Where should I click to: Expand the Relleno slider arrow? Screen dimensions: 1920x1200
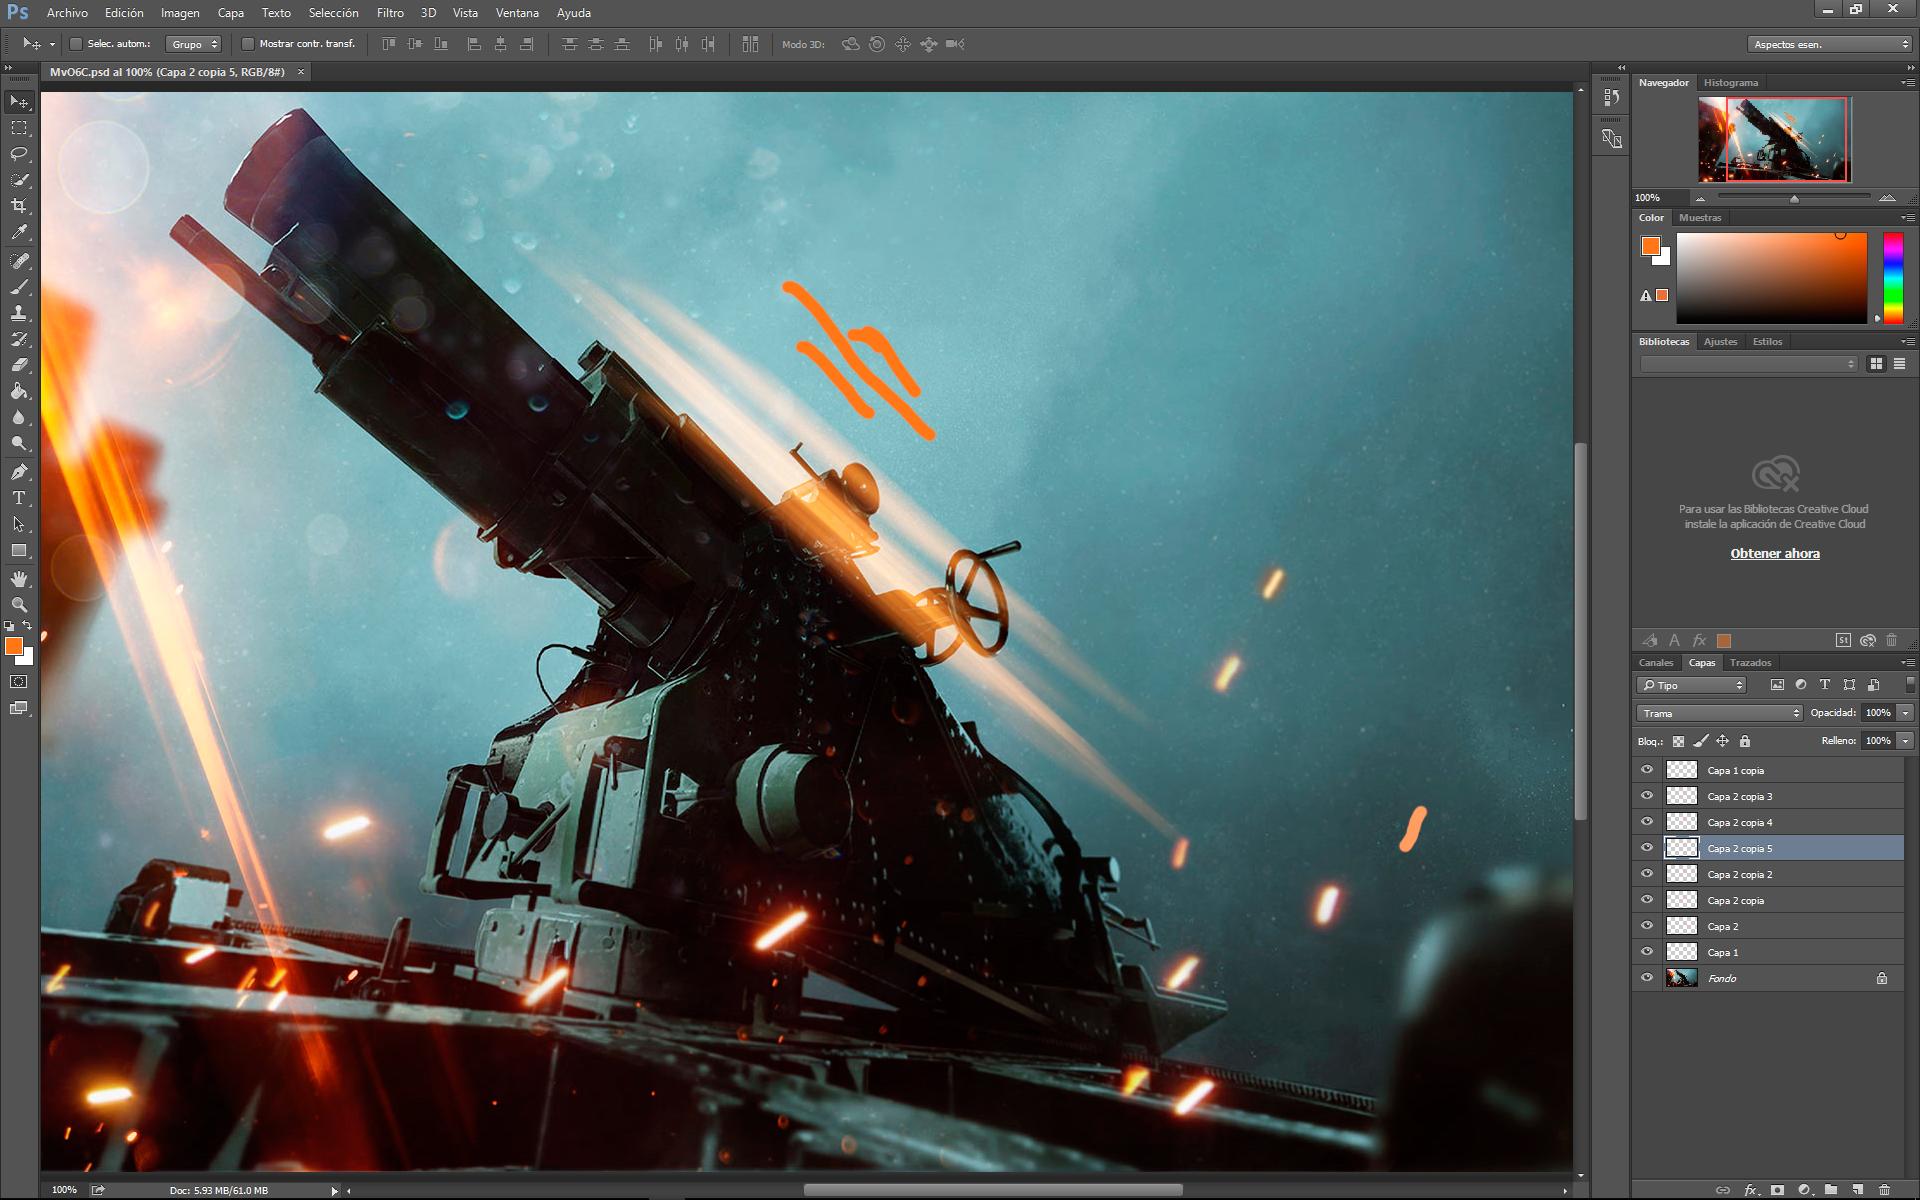[1905, 741]
